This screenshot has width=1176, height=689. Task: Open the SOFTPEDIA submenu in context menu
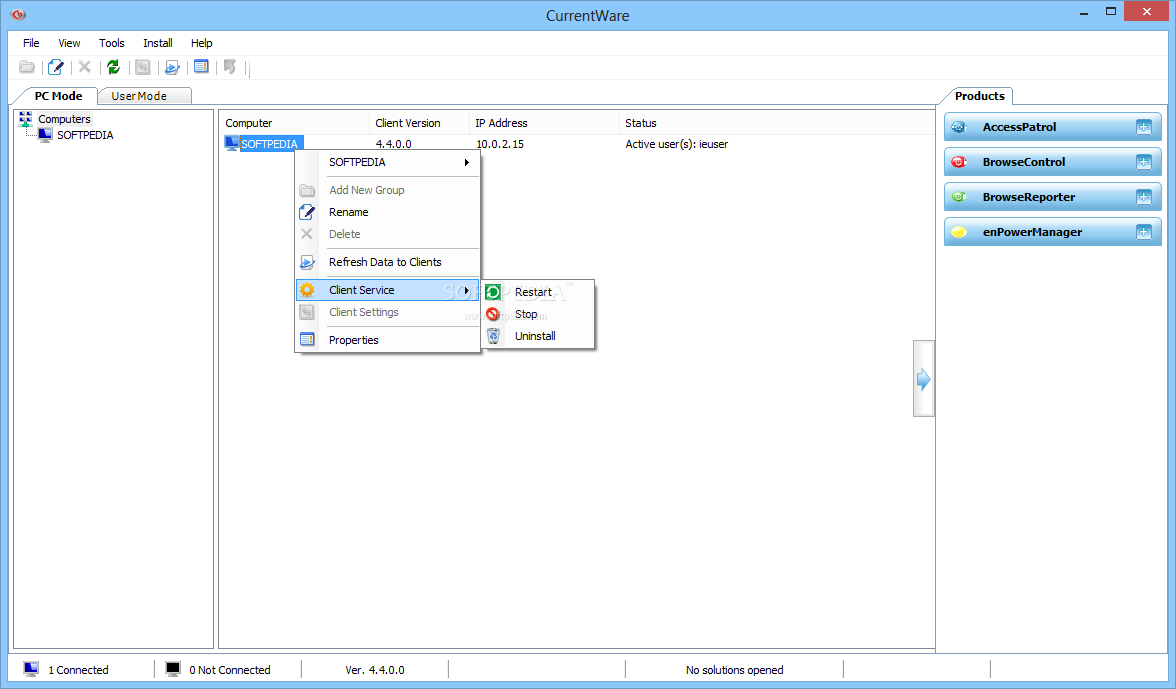point(388,162)
